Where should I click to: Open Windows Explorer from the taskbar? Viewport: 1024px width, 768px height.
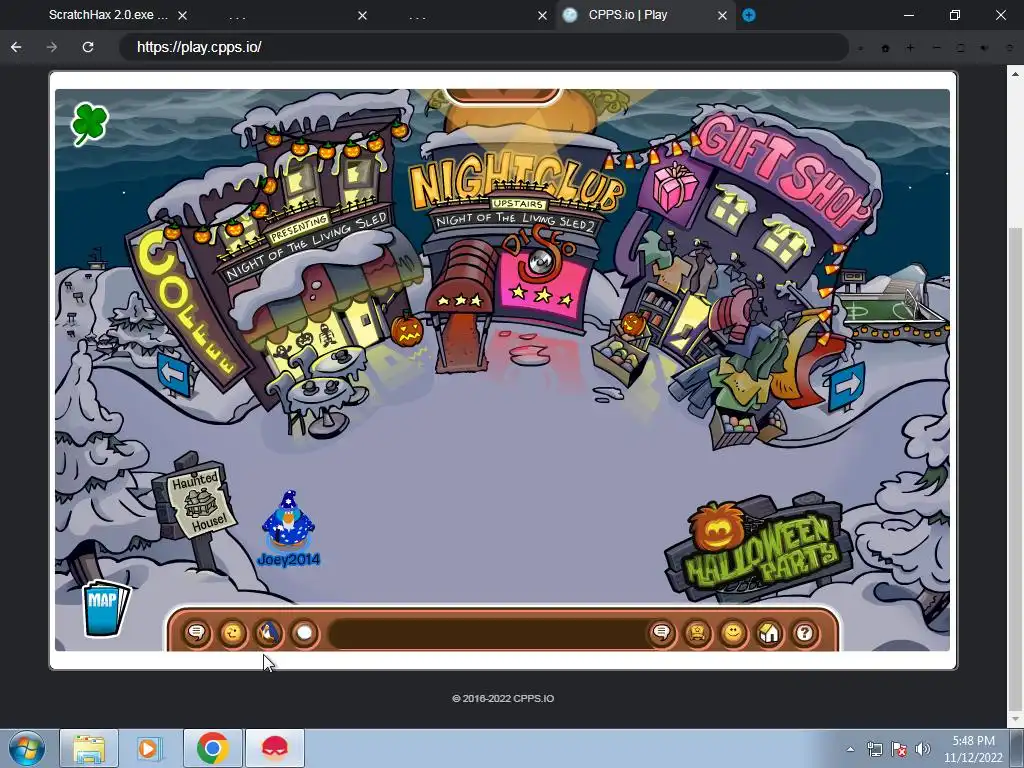pos(89,748)
